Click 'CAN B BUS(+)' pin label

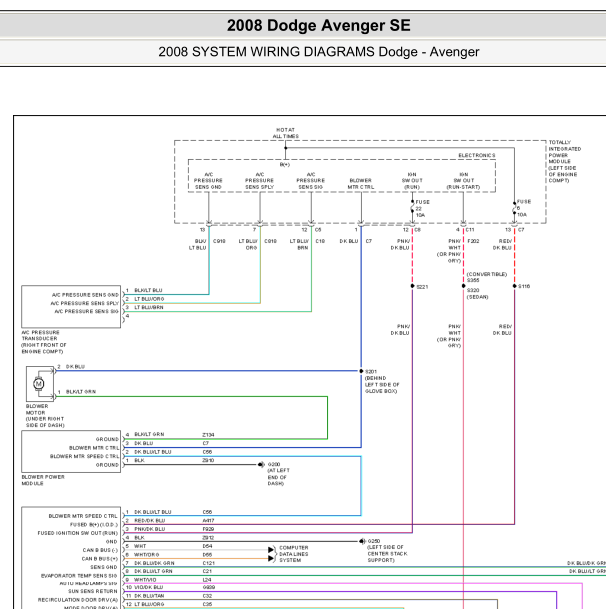tap(100, 559)
